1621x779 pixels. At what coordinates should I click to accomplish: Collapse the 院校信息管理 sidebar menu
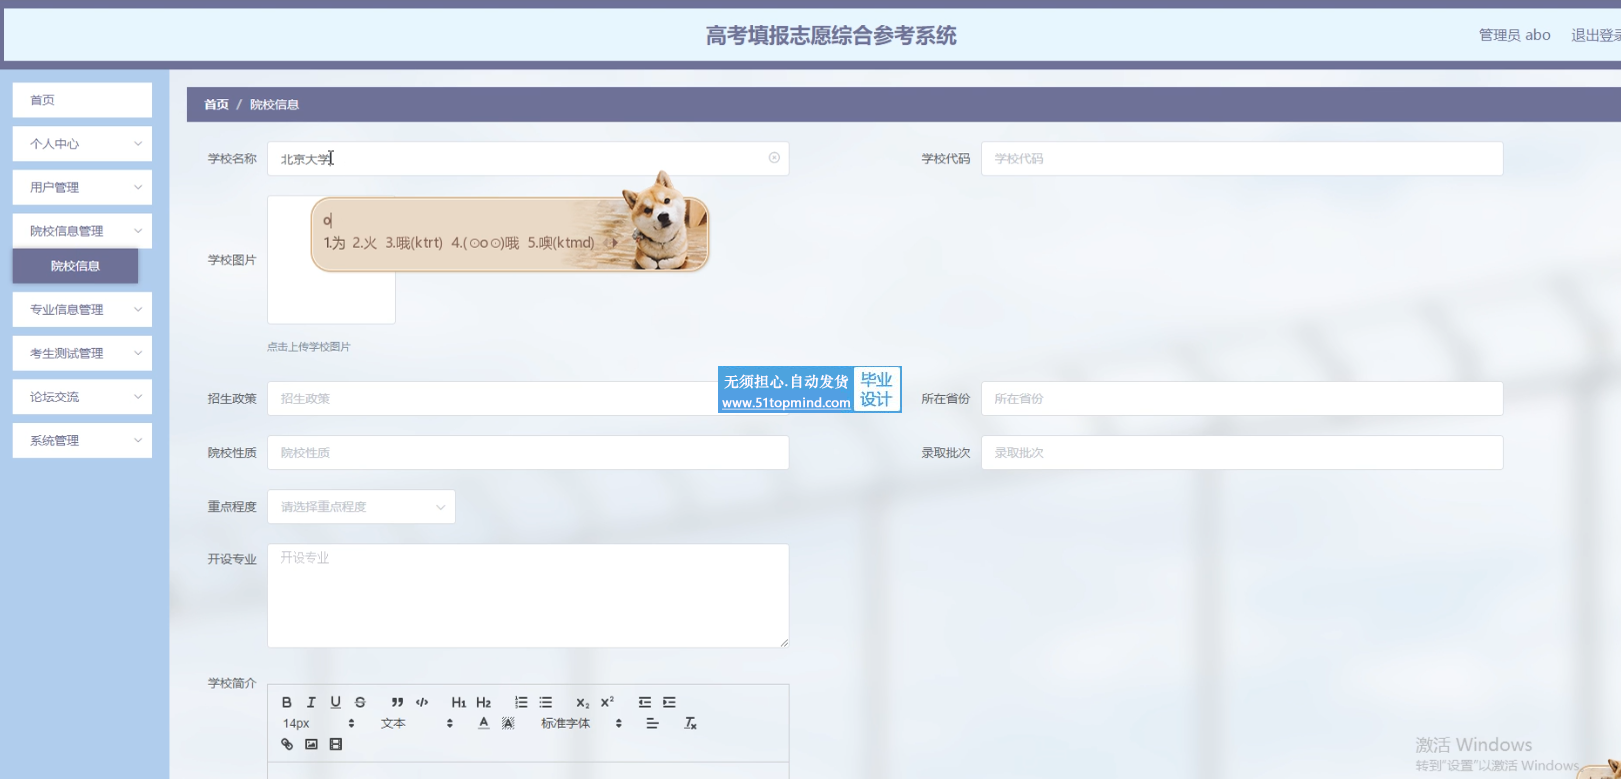[82, 231]
